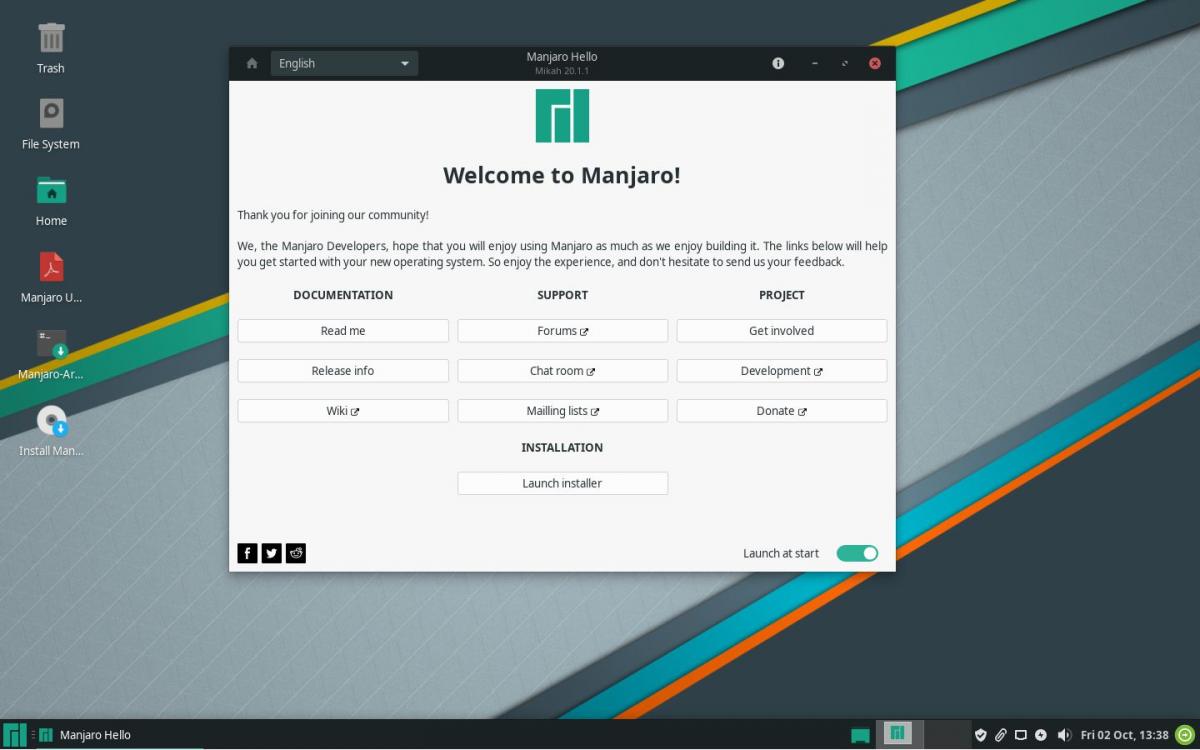Viewport: 1200px width, 750px height.
Task: Click the Donate link button
Action: [781, 411]
